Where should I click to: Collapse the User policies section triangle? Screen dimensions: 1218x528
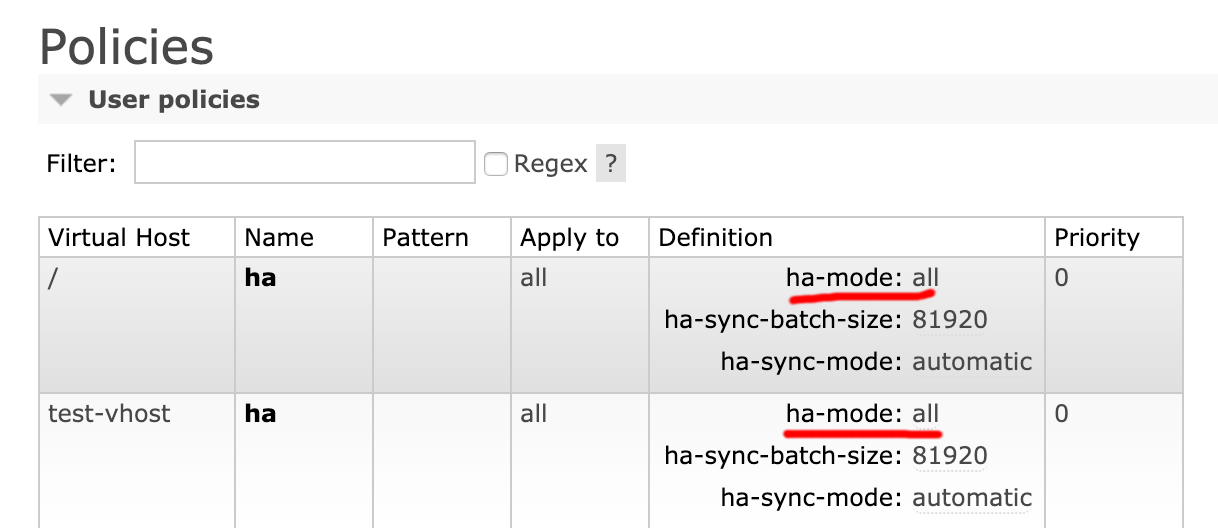62,100
